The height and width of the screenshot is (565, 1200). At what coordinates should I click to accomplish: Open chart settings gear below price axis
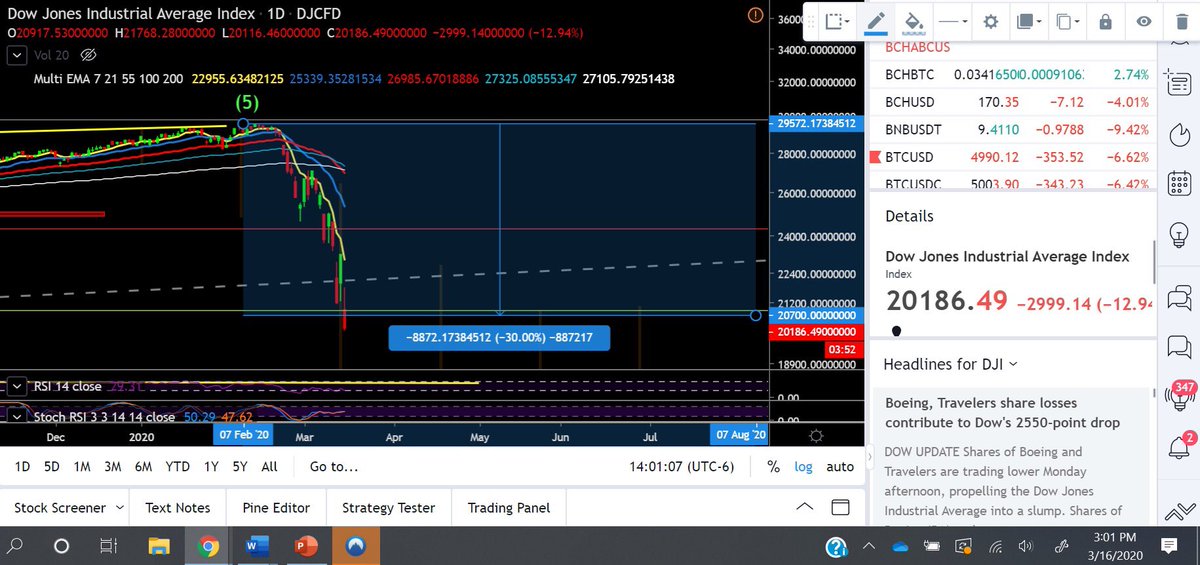tap(816, 435)
